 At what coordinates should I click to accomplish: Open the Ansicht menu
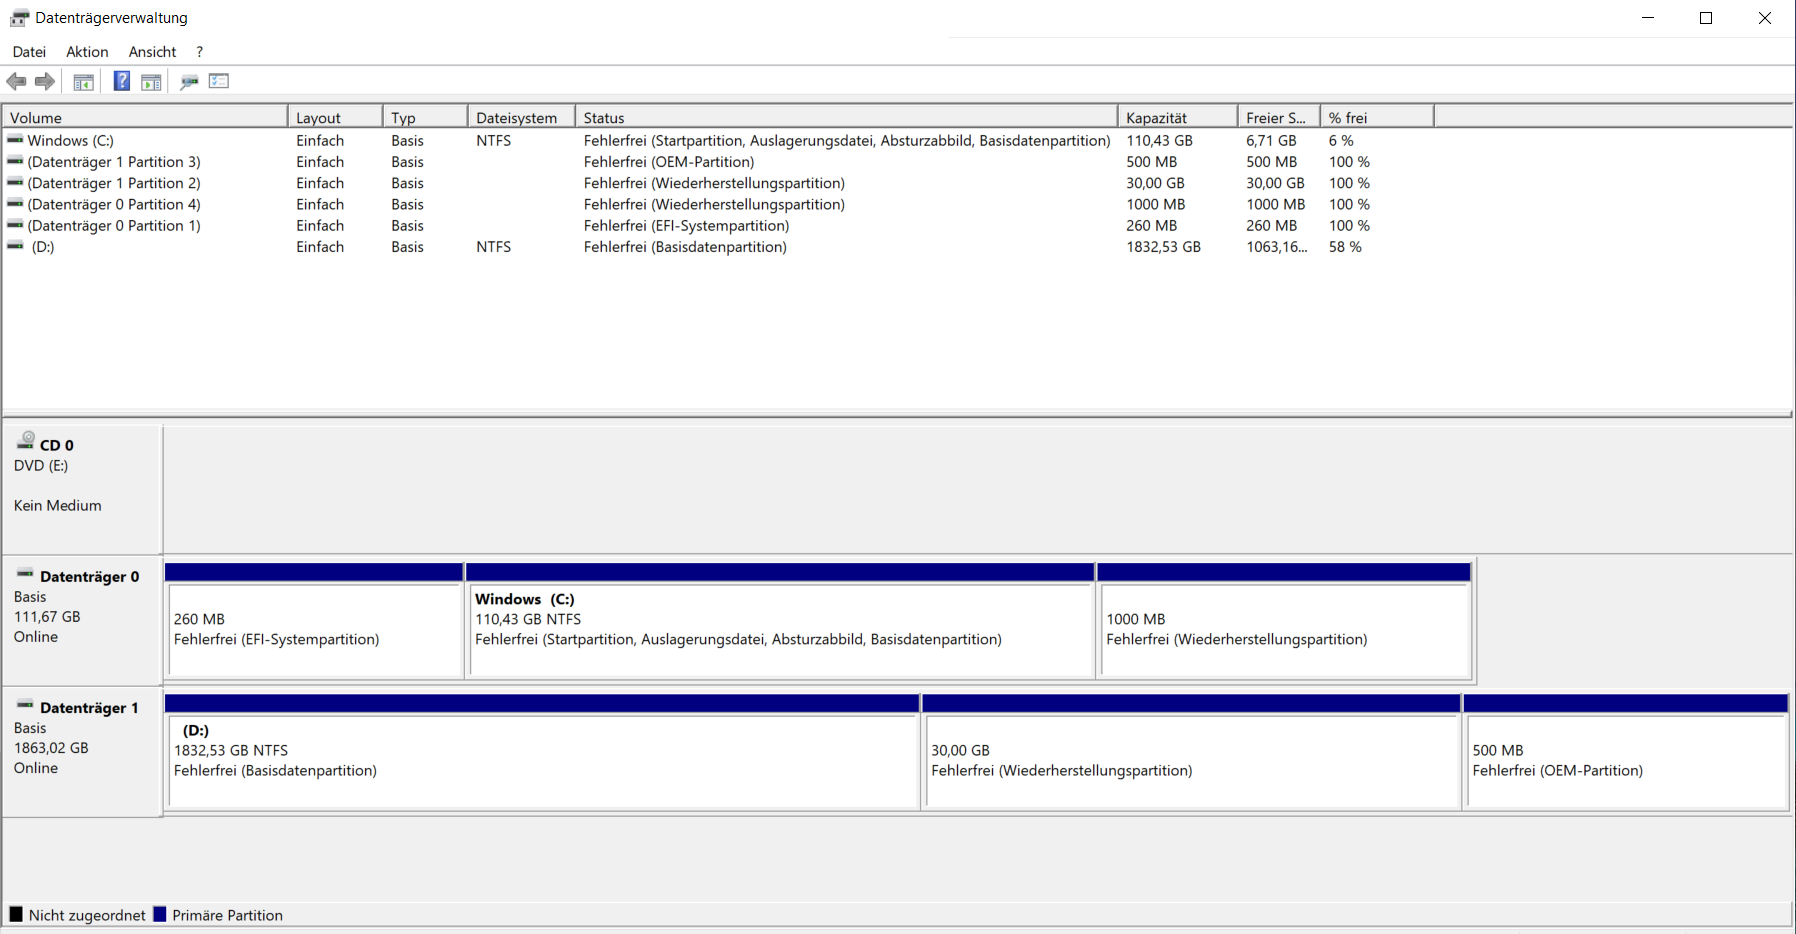point(152,52)
